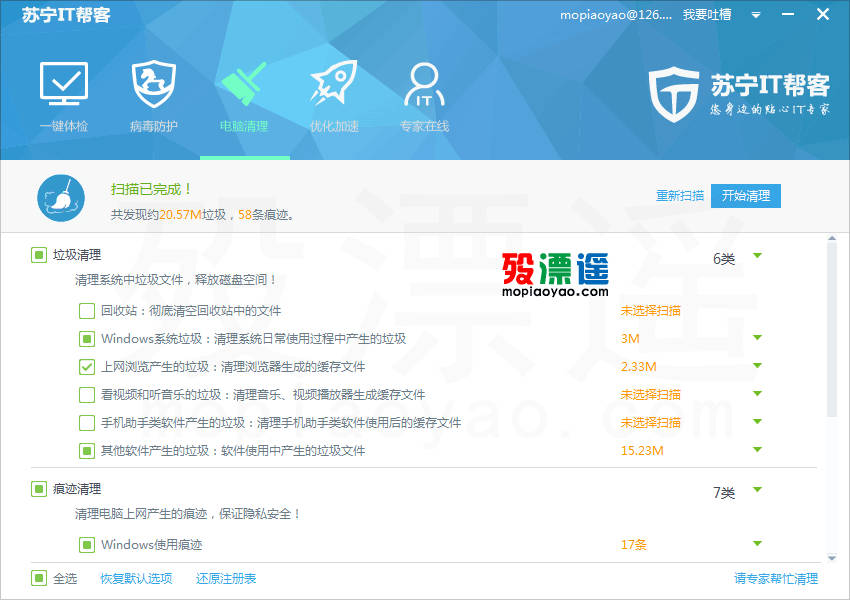Expand the 手机助手类软件 row arrow

(758, 422)
